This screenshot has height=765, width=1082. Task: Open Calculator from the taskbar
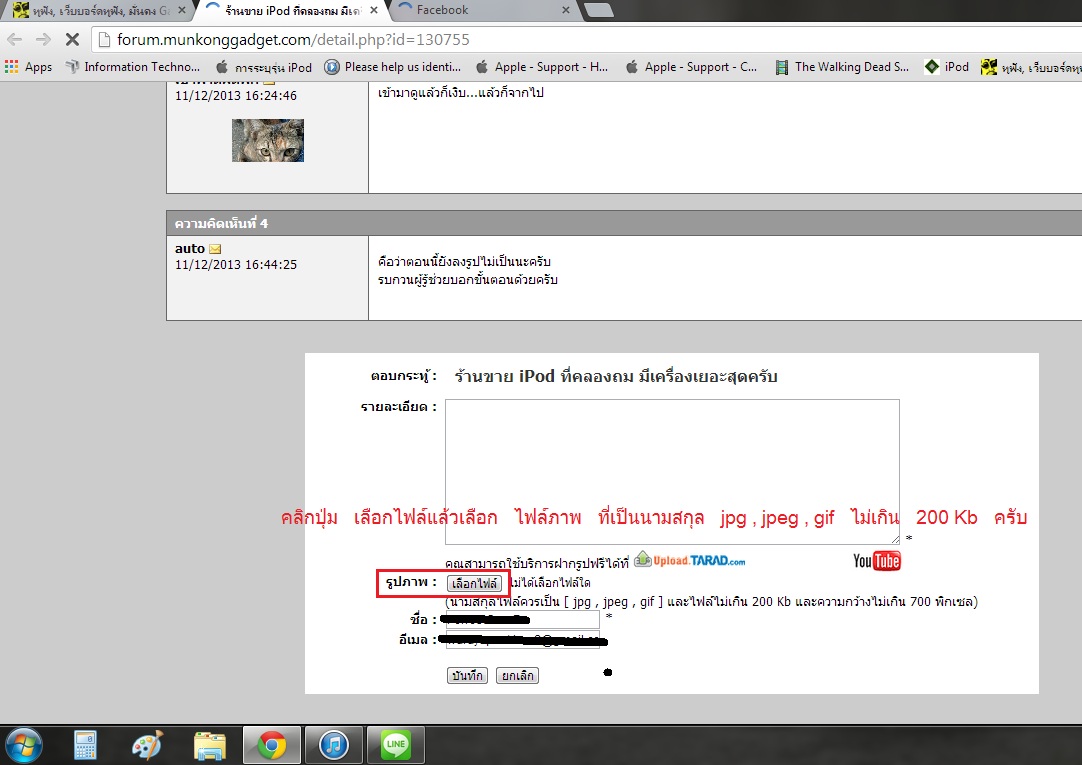tap(85, 745)
